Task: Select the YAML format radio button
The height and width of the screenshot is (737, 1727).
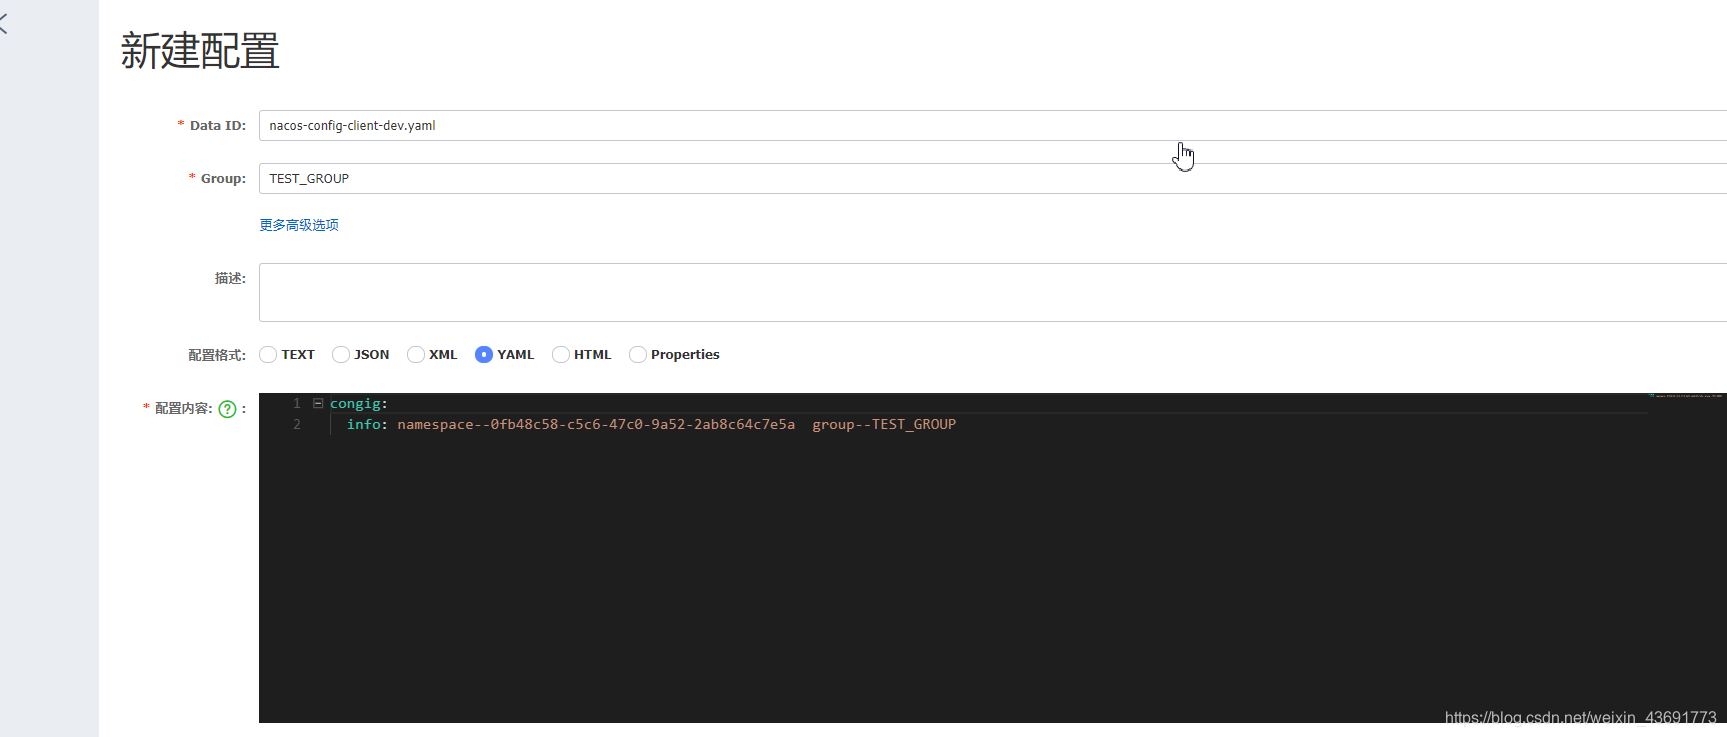Action: click(x=484, y=354)
